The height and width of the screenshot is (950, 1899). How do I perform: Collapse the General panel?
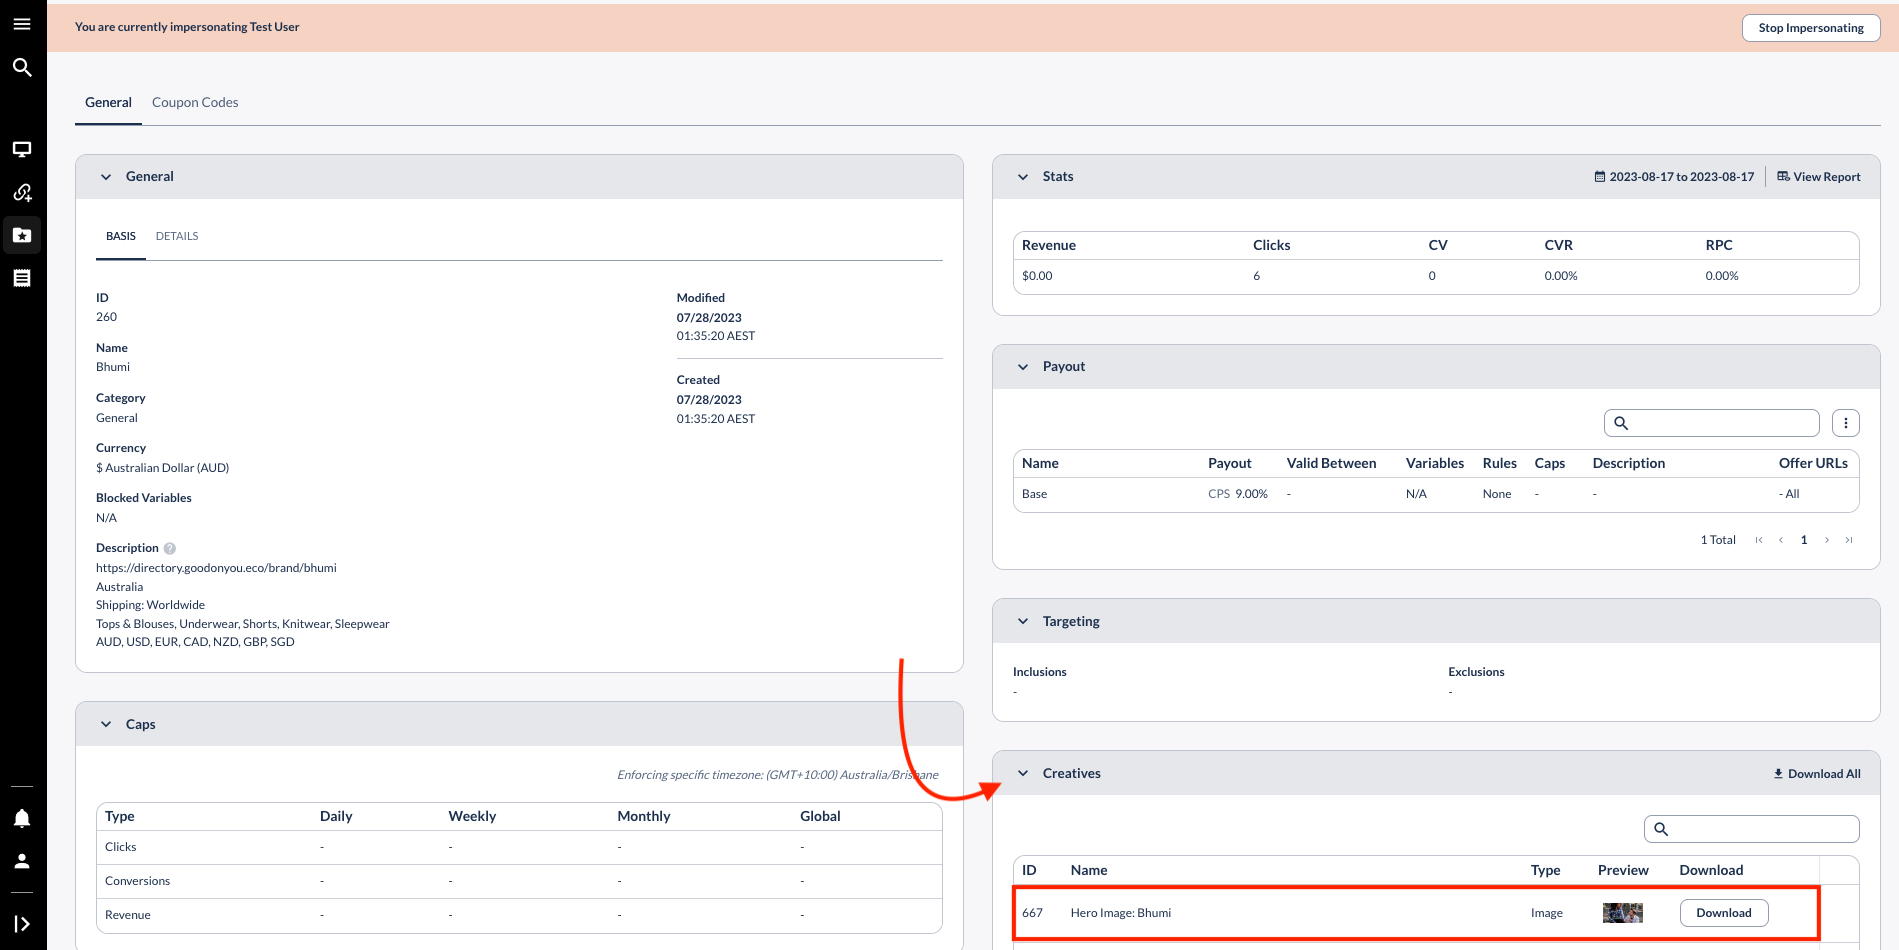(x=106, y=177)
